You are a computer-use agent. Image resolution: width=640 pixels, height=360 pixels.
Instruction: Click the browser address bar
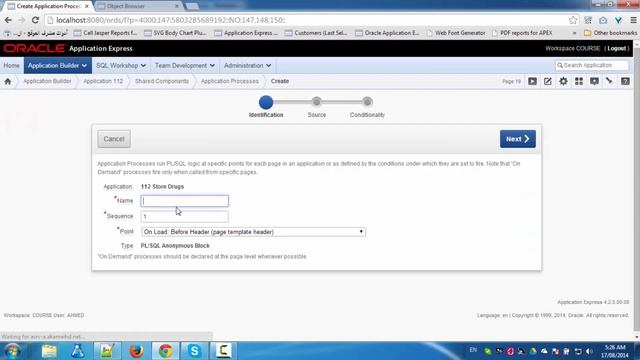pyautogui.click(x=306, y=20)
